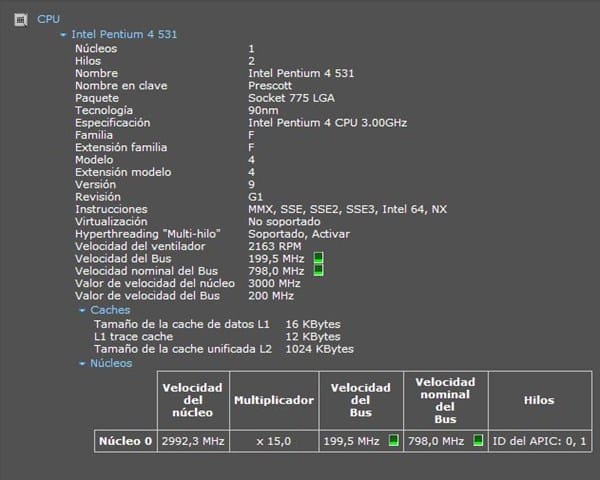Click the 'G1' revision value

[x=255, y=197]
